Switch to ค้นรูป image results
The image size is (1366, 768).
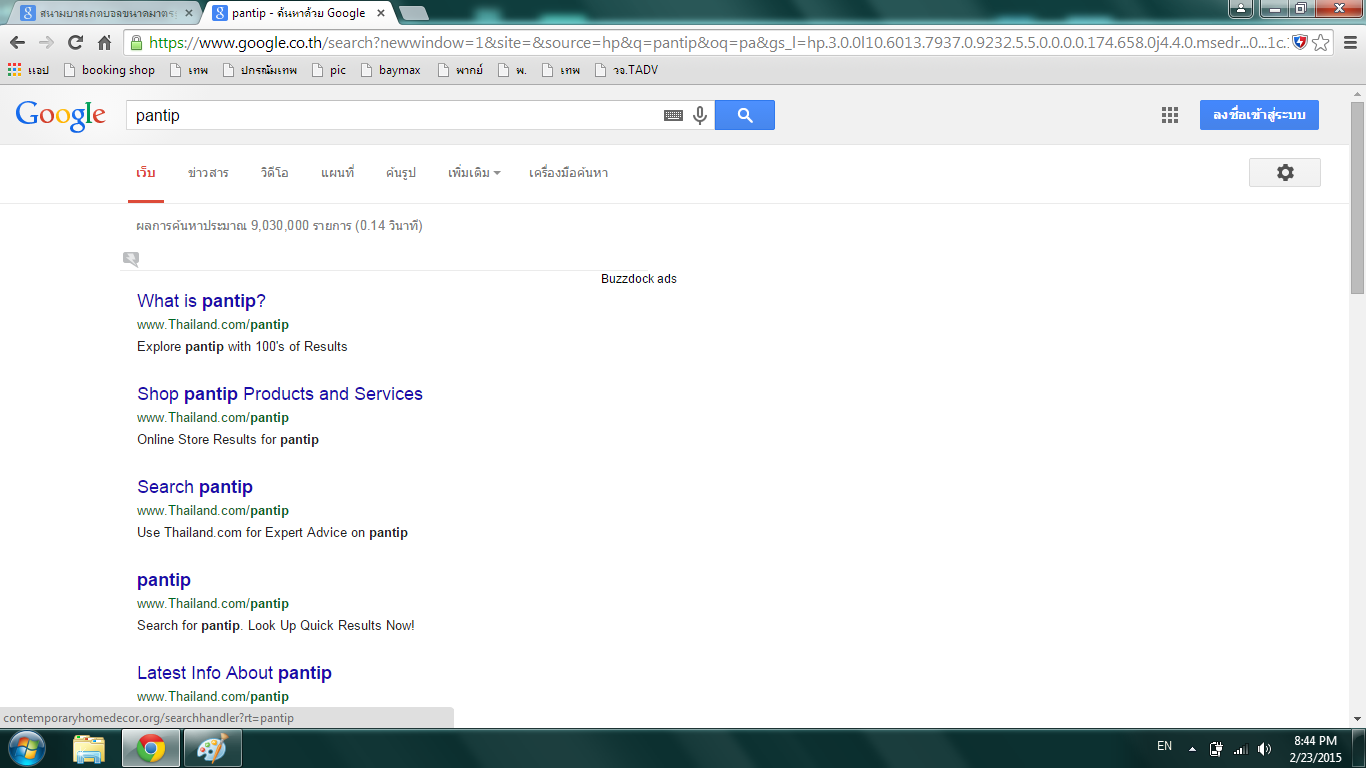click(x=401, y=173)
